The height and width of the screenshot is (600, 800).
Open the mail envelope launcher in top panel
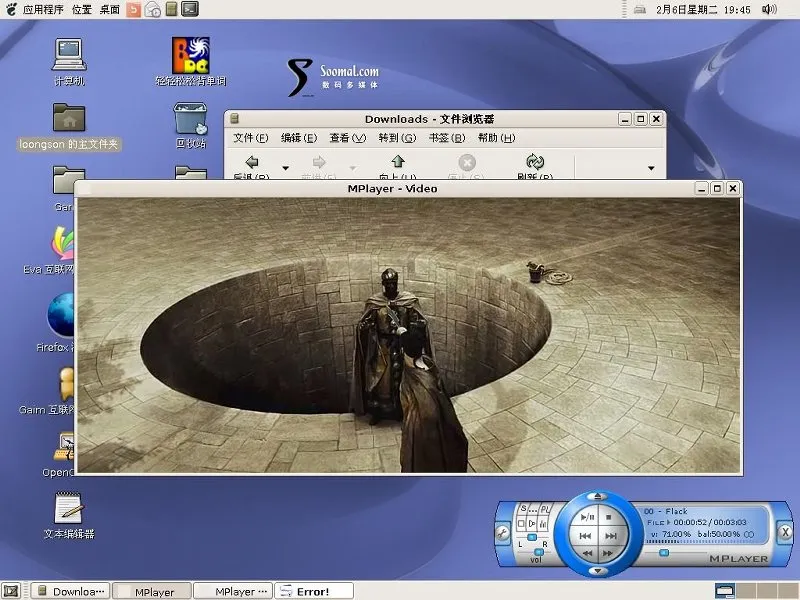click(x=153, y=9)
